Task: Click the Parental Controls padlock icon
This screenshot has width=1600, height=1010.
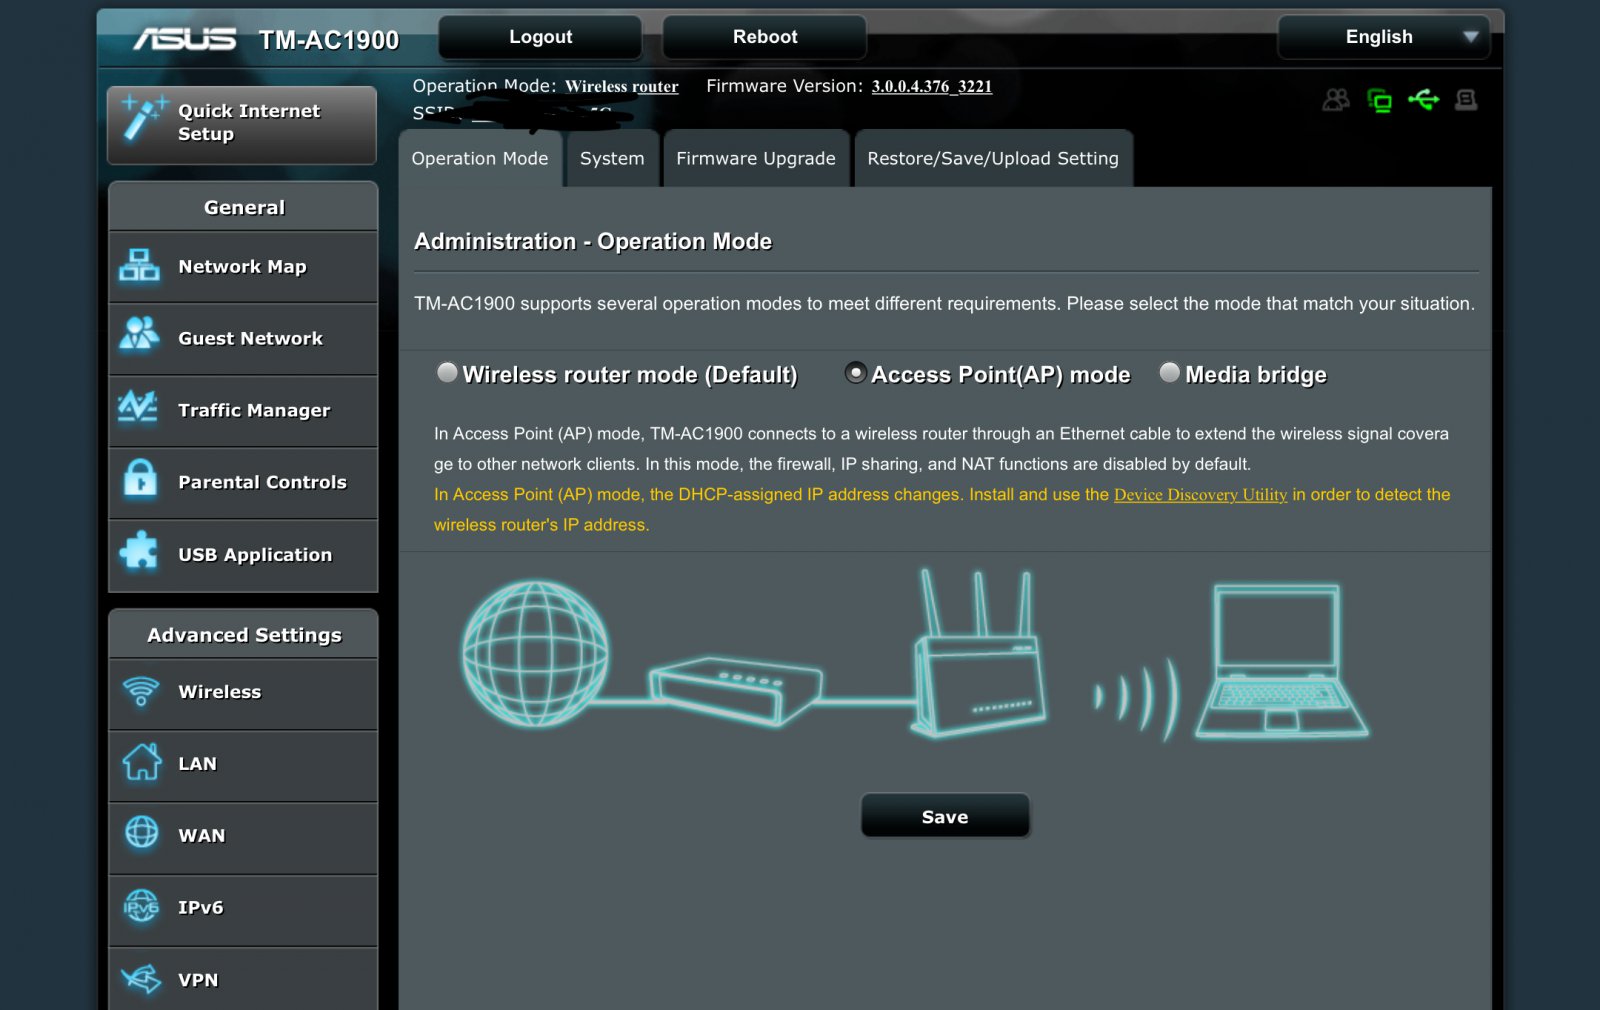Action: point(140,480)
